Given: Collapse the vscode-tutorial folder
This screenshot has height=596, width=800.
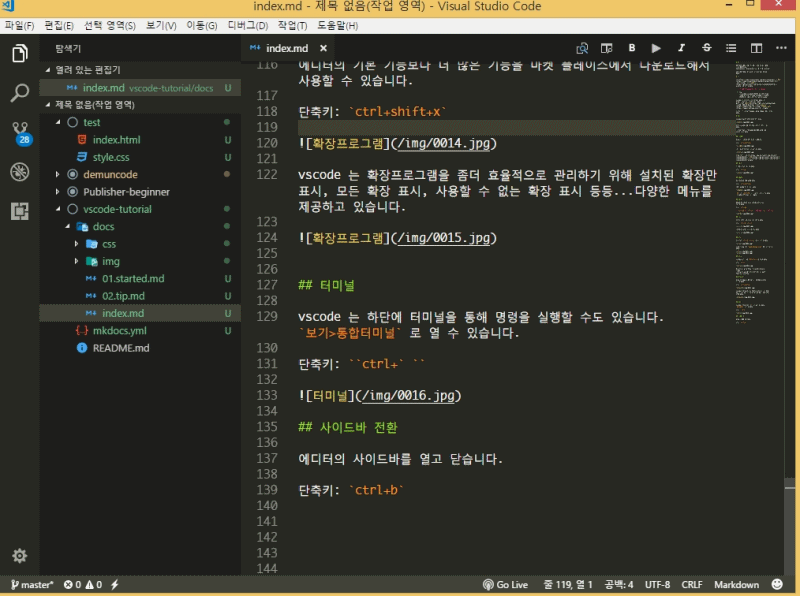Looking at the screenshot, I should point(140,209).
